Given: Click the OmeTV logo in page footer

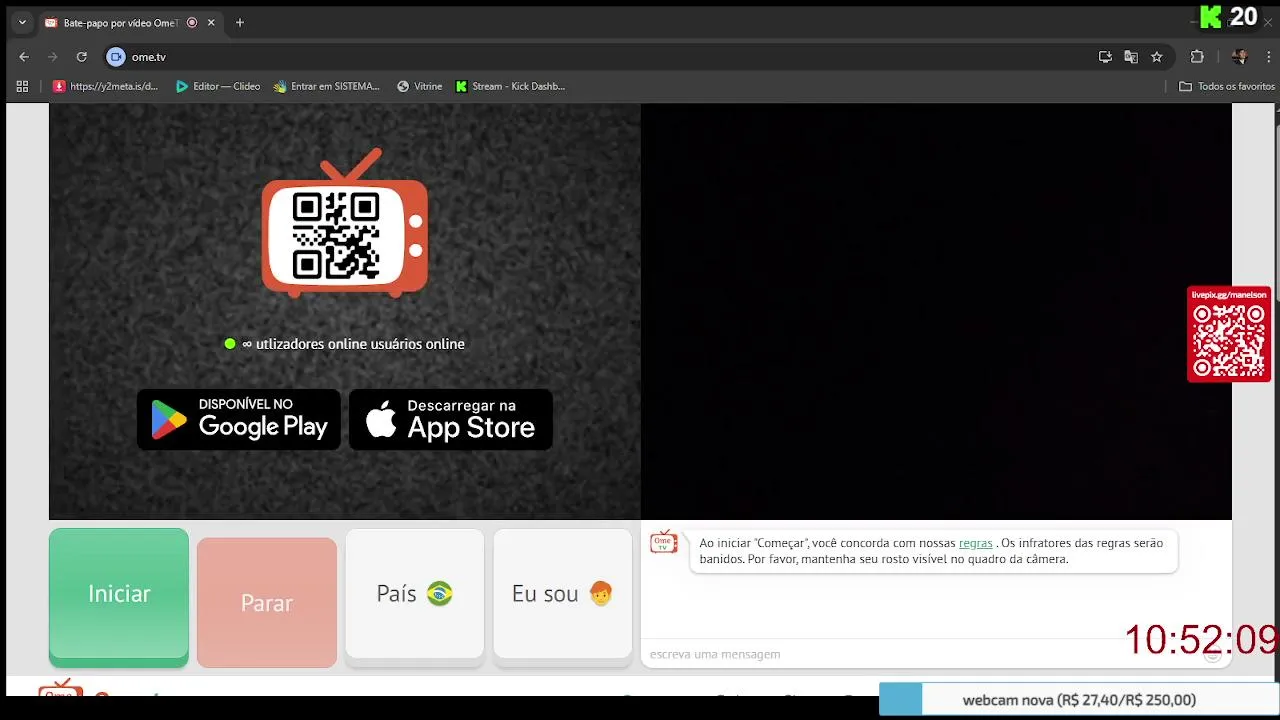Looking at the screenshot, I should click(x=59, y=688).
